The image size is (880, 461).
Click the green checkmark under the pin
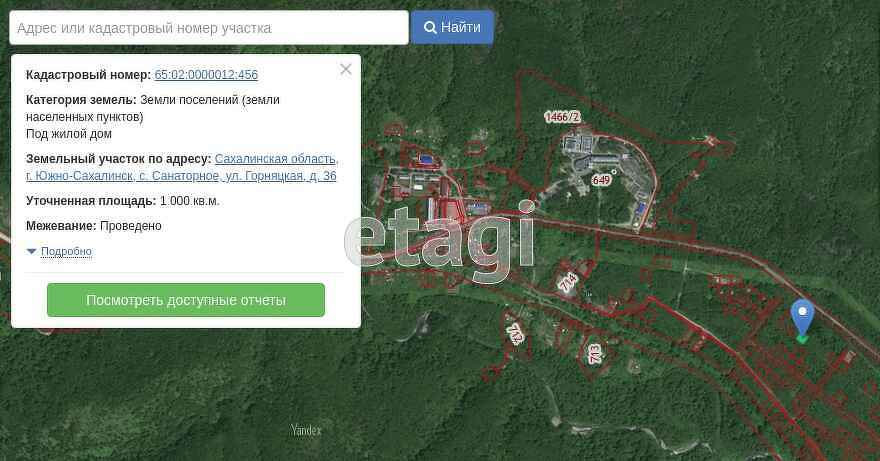(802, 339)
